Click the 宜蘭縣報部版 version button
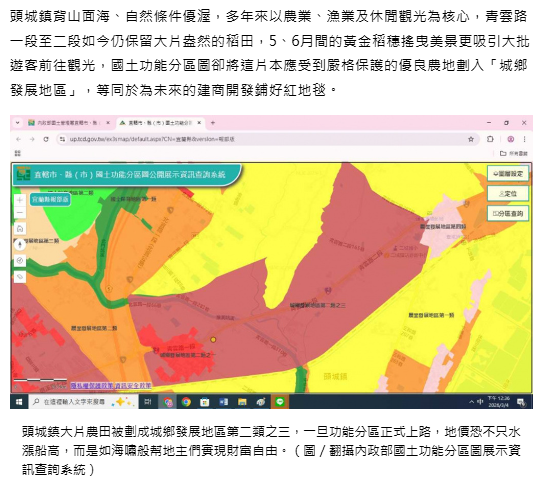The width and height of the screenshot is (545, 486). coord(50,200)
